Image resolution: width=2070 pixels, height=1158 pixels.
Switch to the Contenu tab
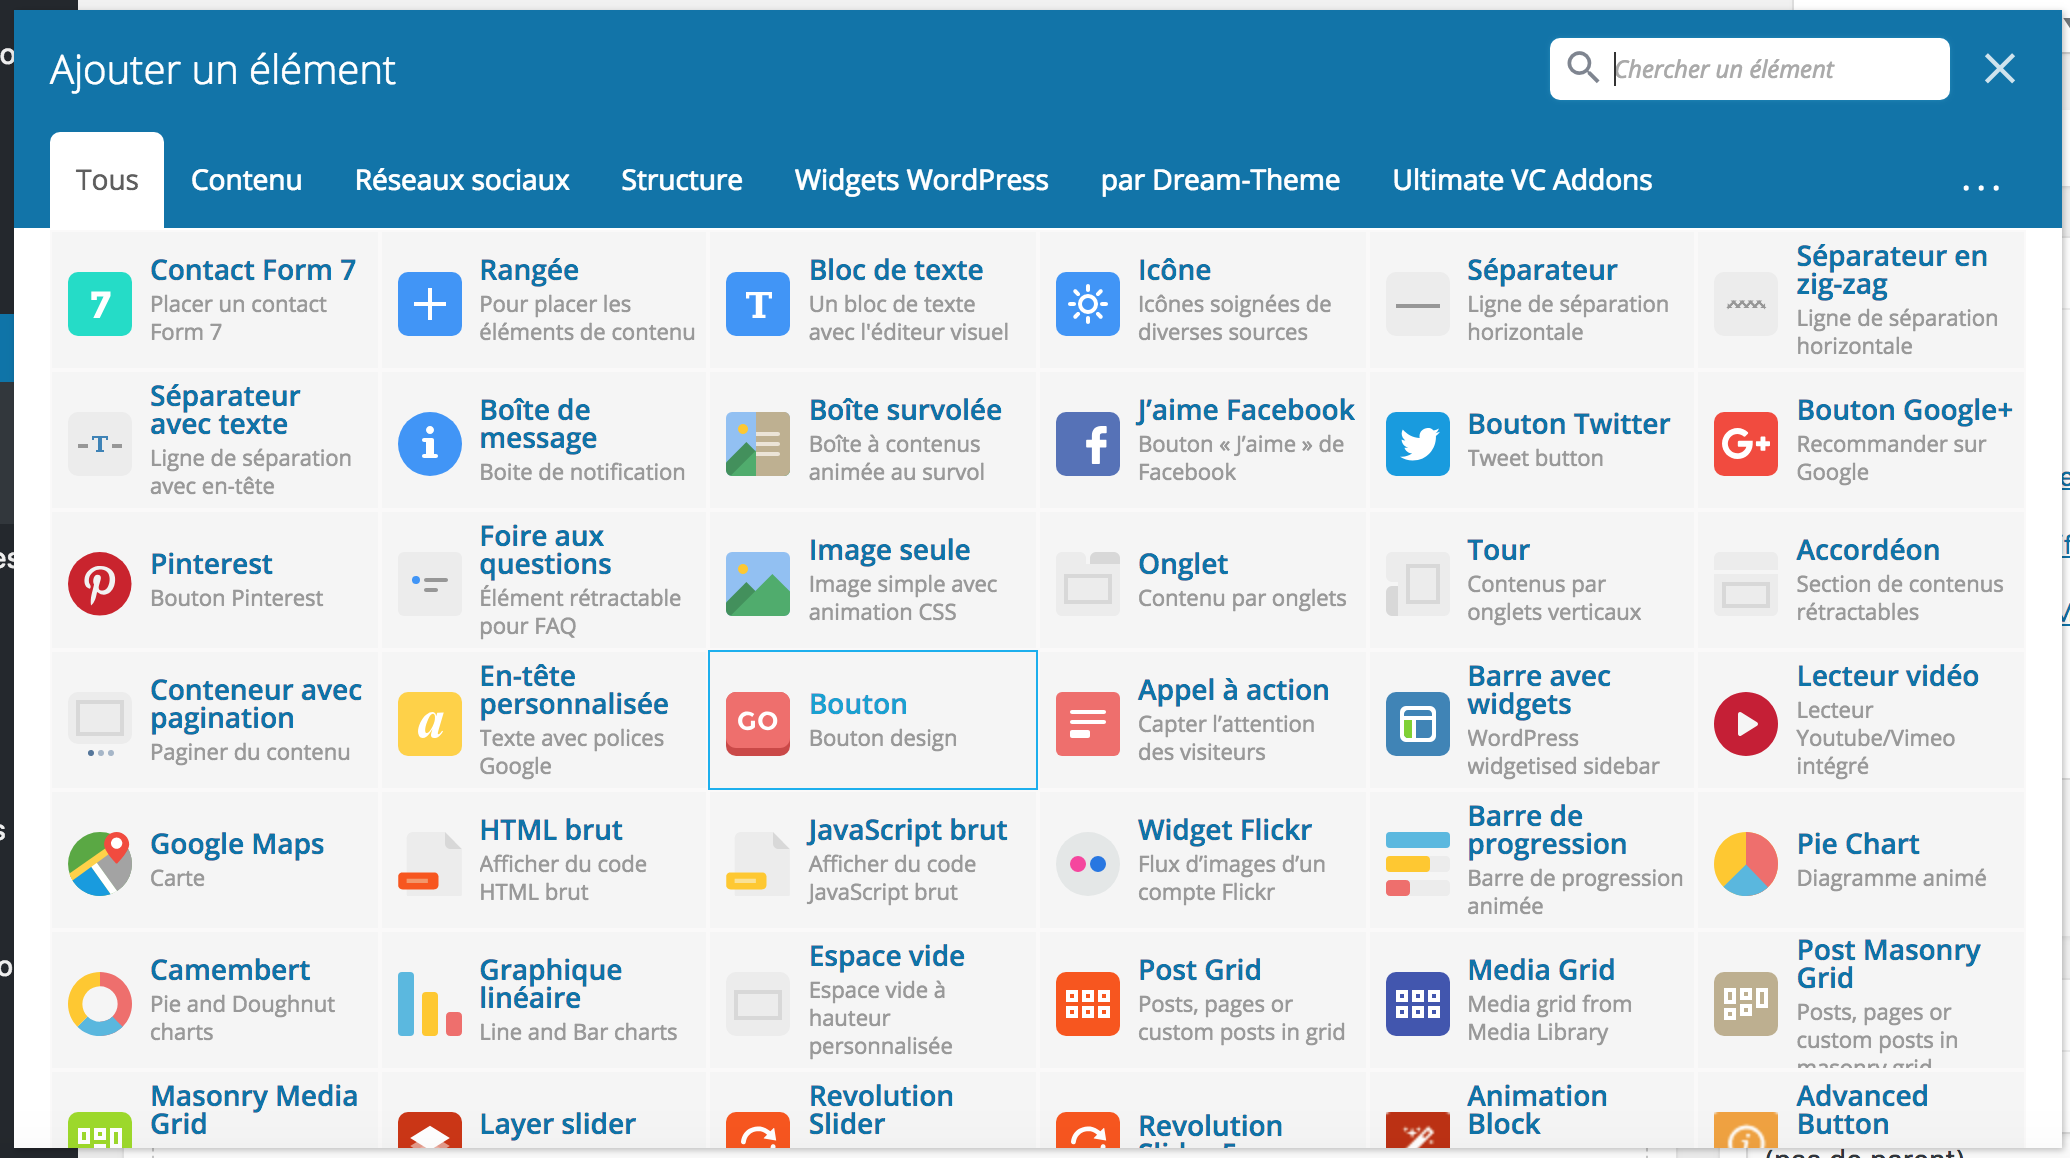pyautogui.click(x=246, y=180)
